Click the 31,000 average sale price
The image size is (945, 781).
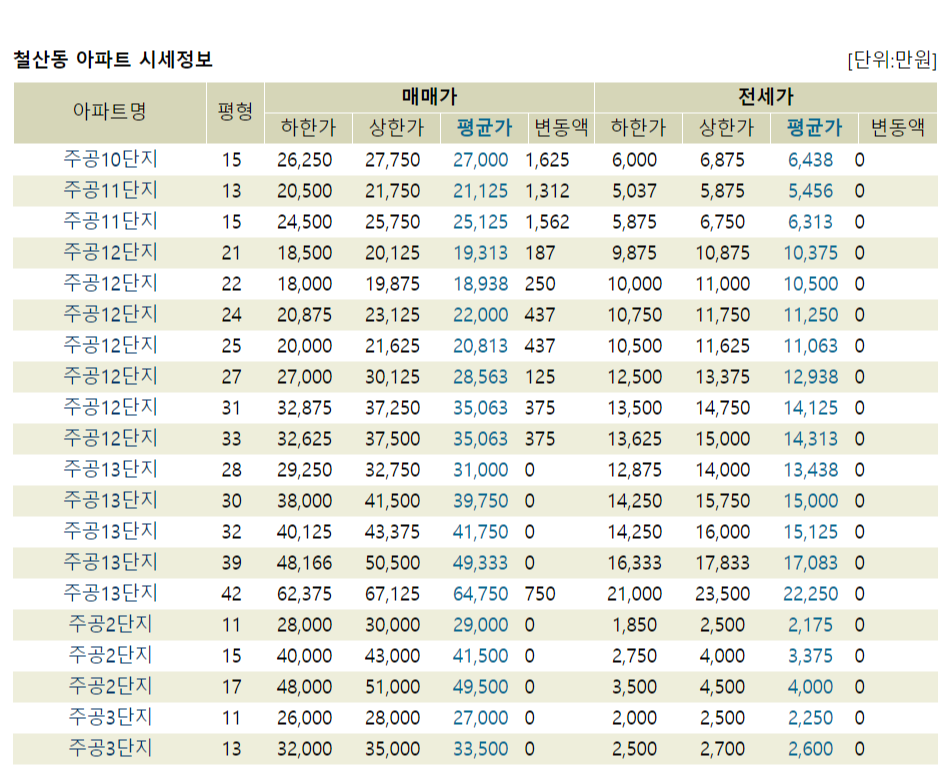tap(480, 471)
